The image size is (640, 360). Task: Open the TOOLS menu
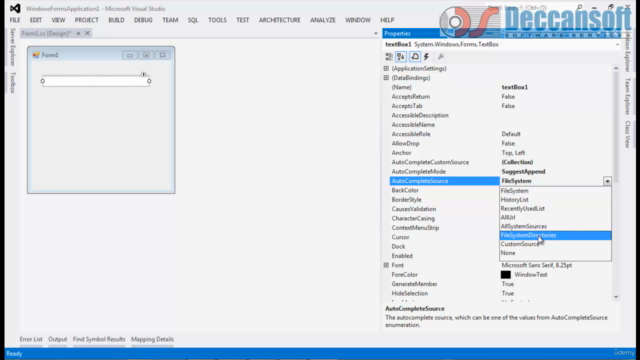pos(217,20)
